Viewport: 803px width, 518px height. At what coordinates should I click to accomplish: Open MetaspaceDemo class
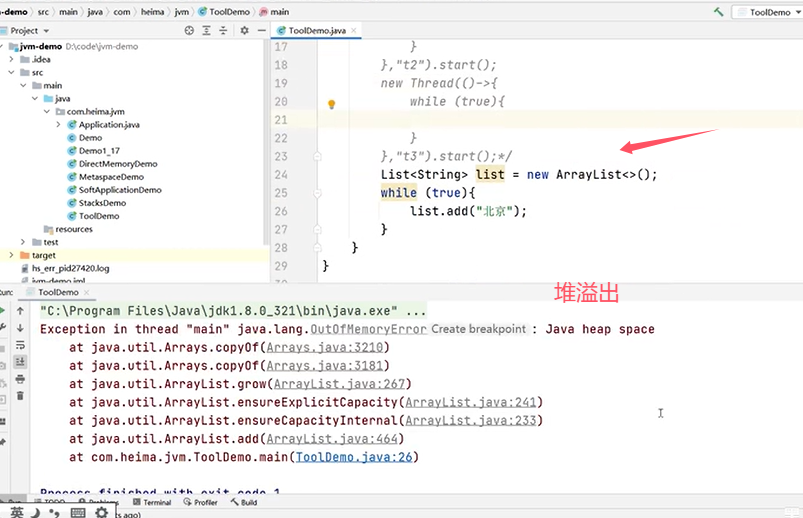(x=111, y=177)
